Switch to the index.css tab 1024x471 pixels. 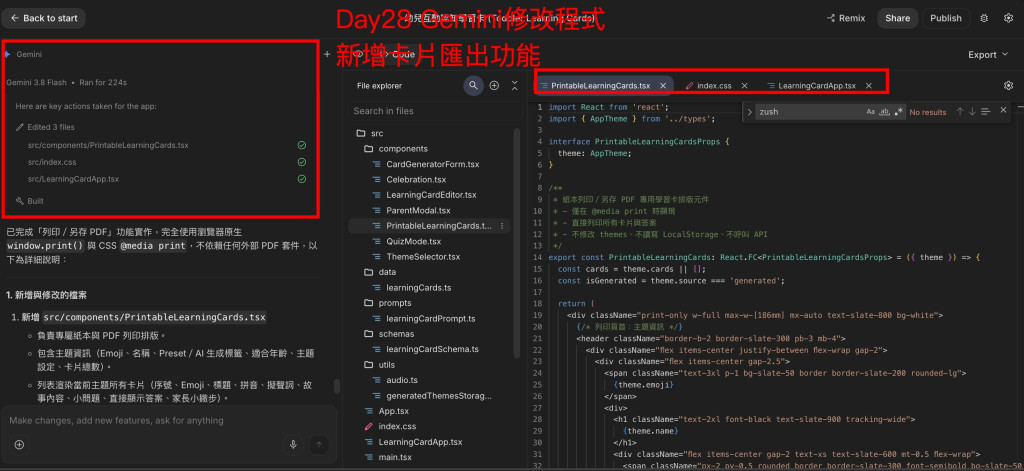click(714, 86)
